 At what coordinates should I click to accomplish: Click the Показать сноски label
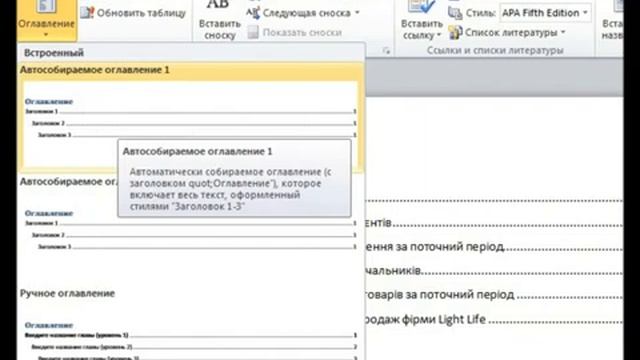click(302, 32)
